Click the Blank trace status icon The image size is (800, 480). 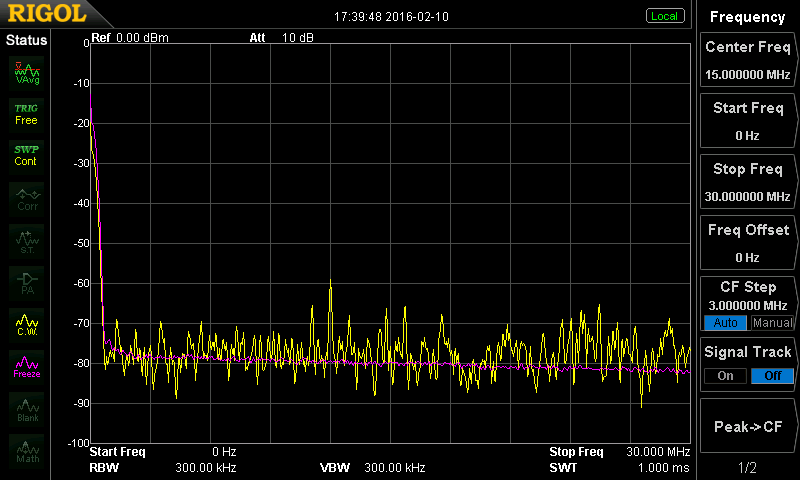tap(26, 408)
